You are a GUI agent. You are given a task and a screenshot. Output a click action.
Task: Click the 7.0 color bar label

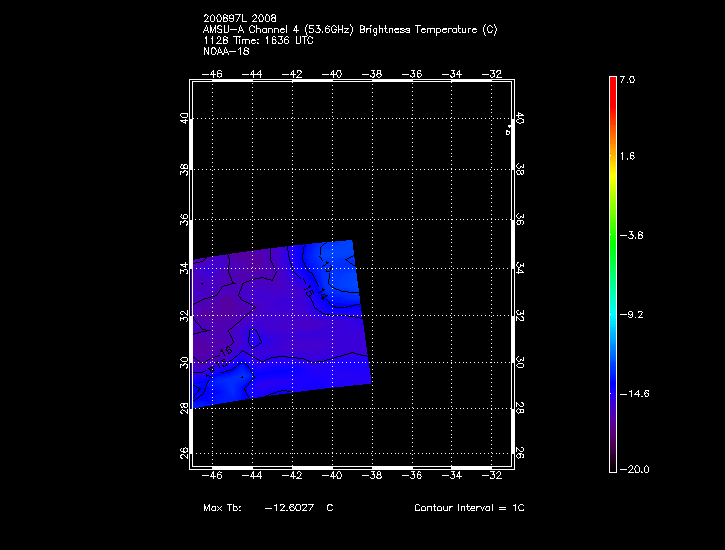coord(626,79)
